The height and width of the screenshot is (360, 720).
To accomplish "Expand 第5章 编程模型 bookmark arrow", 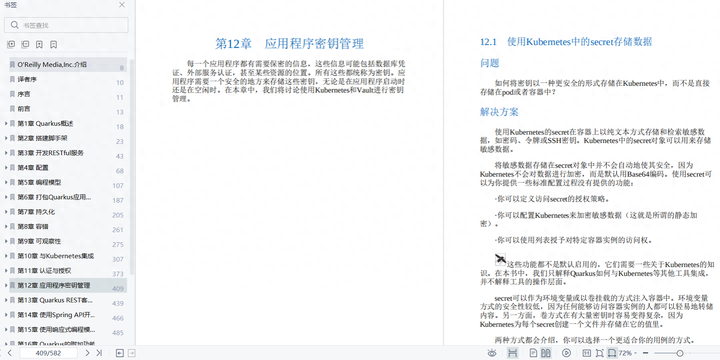I will 6,182.
